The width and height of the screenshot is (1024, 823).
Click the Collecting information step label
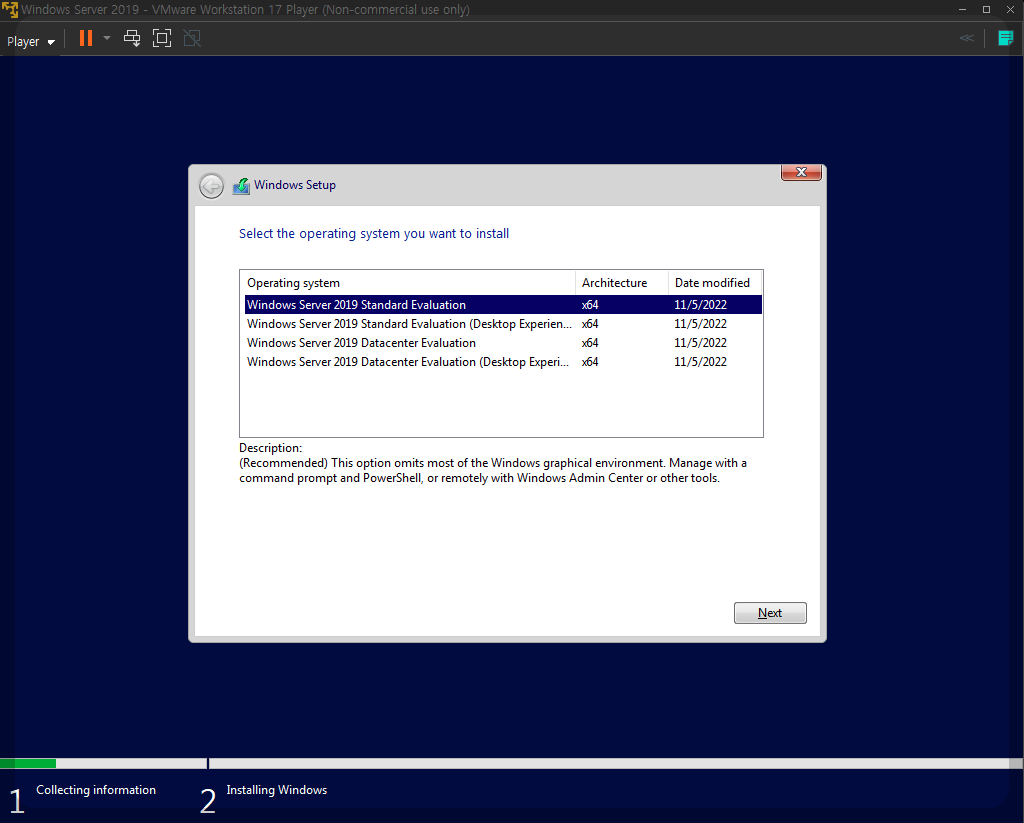[96, 789]
